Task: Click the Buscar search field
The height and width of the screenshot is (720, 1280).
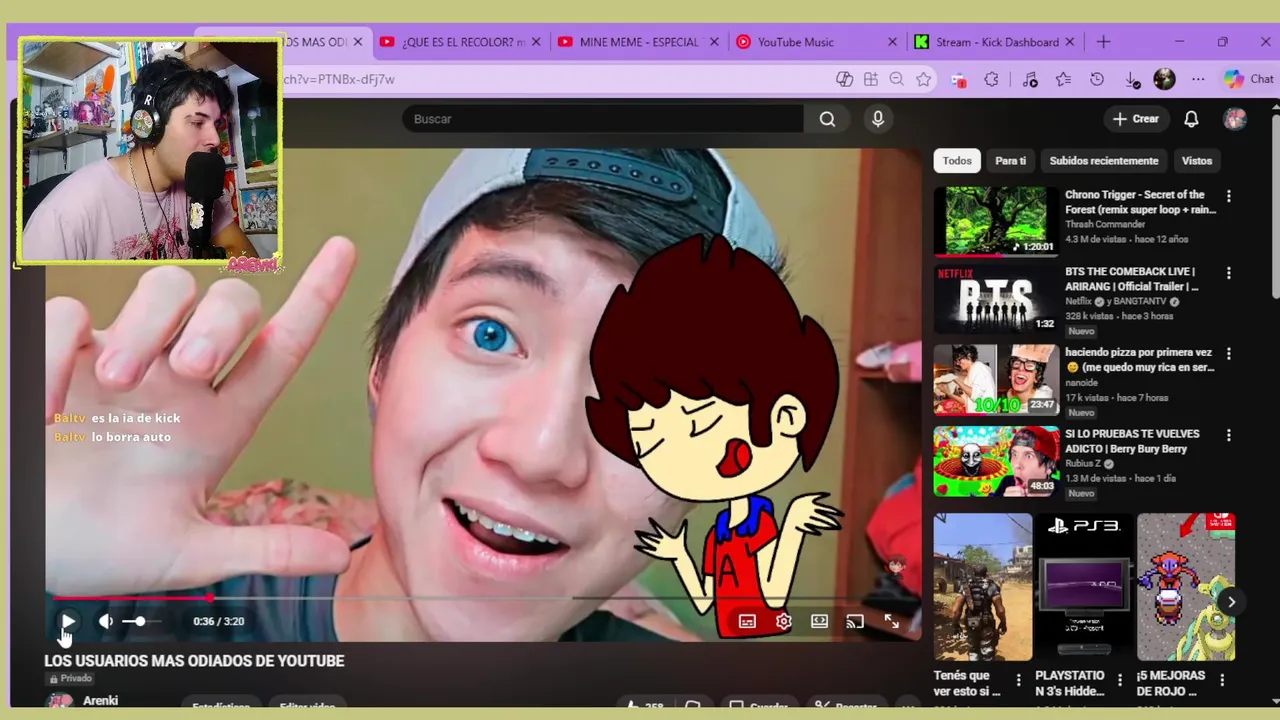Action: (603, 119)
